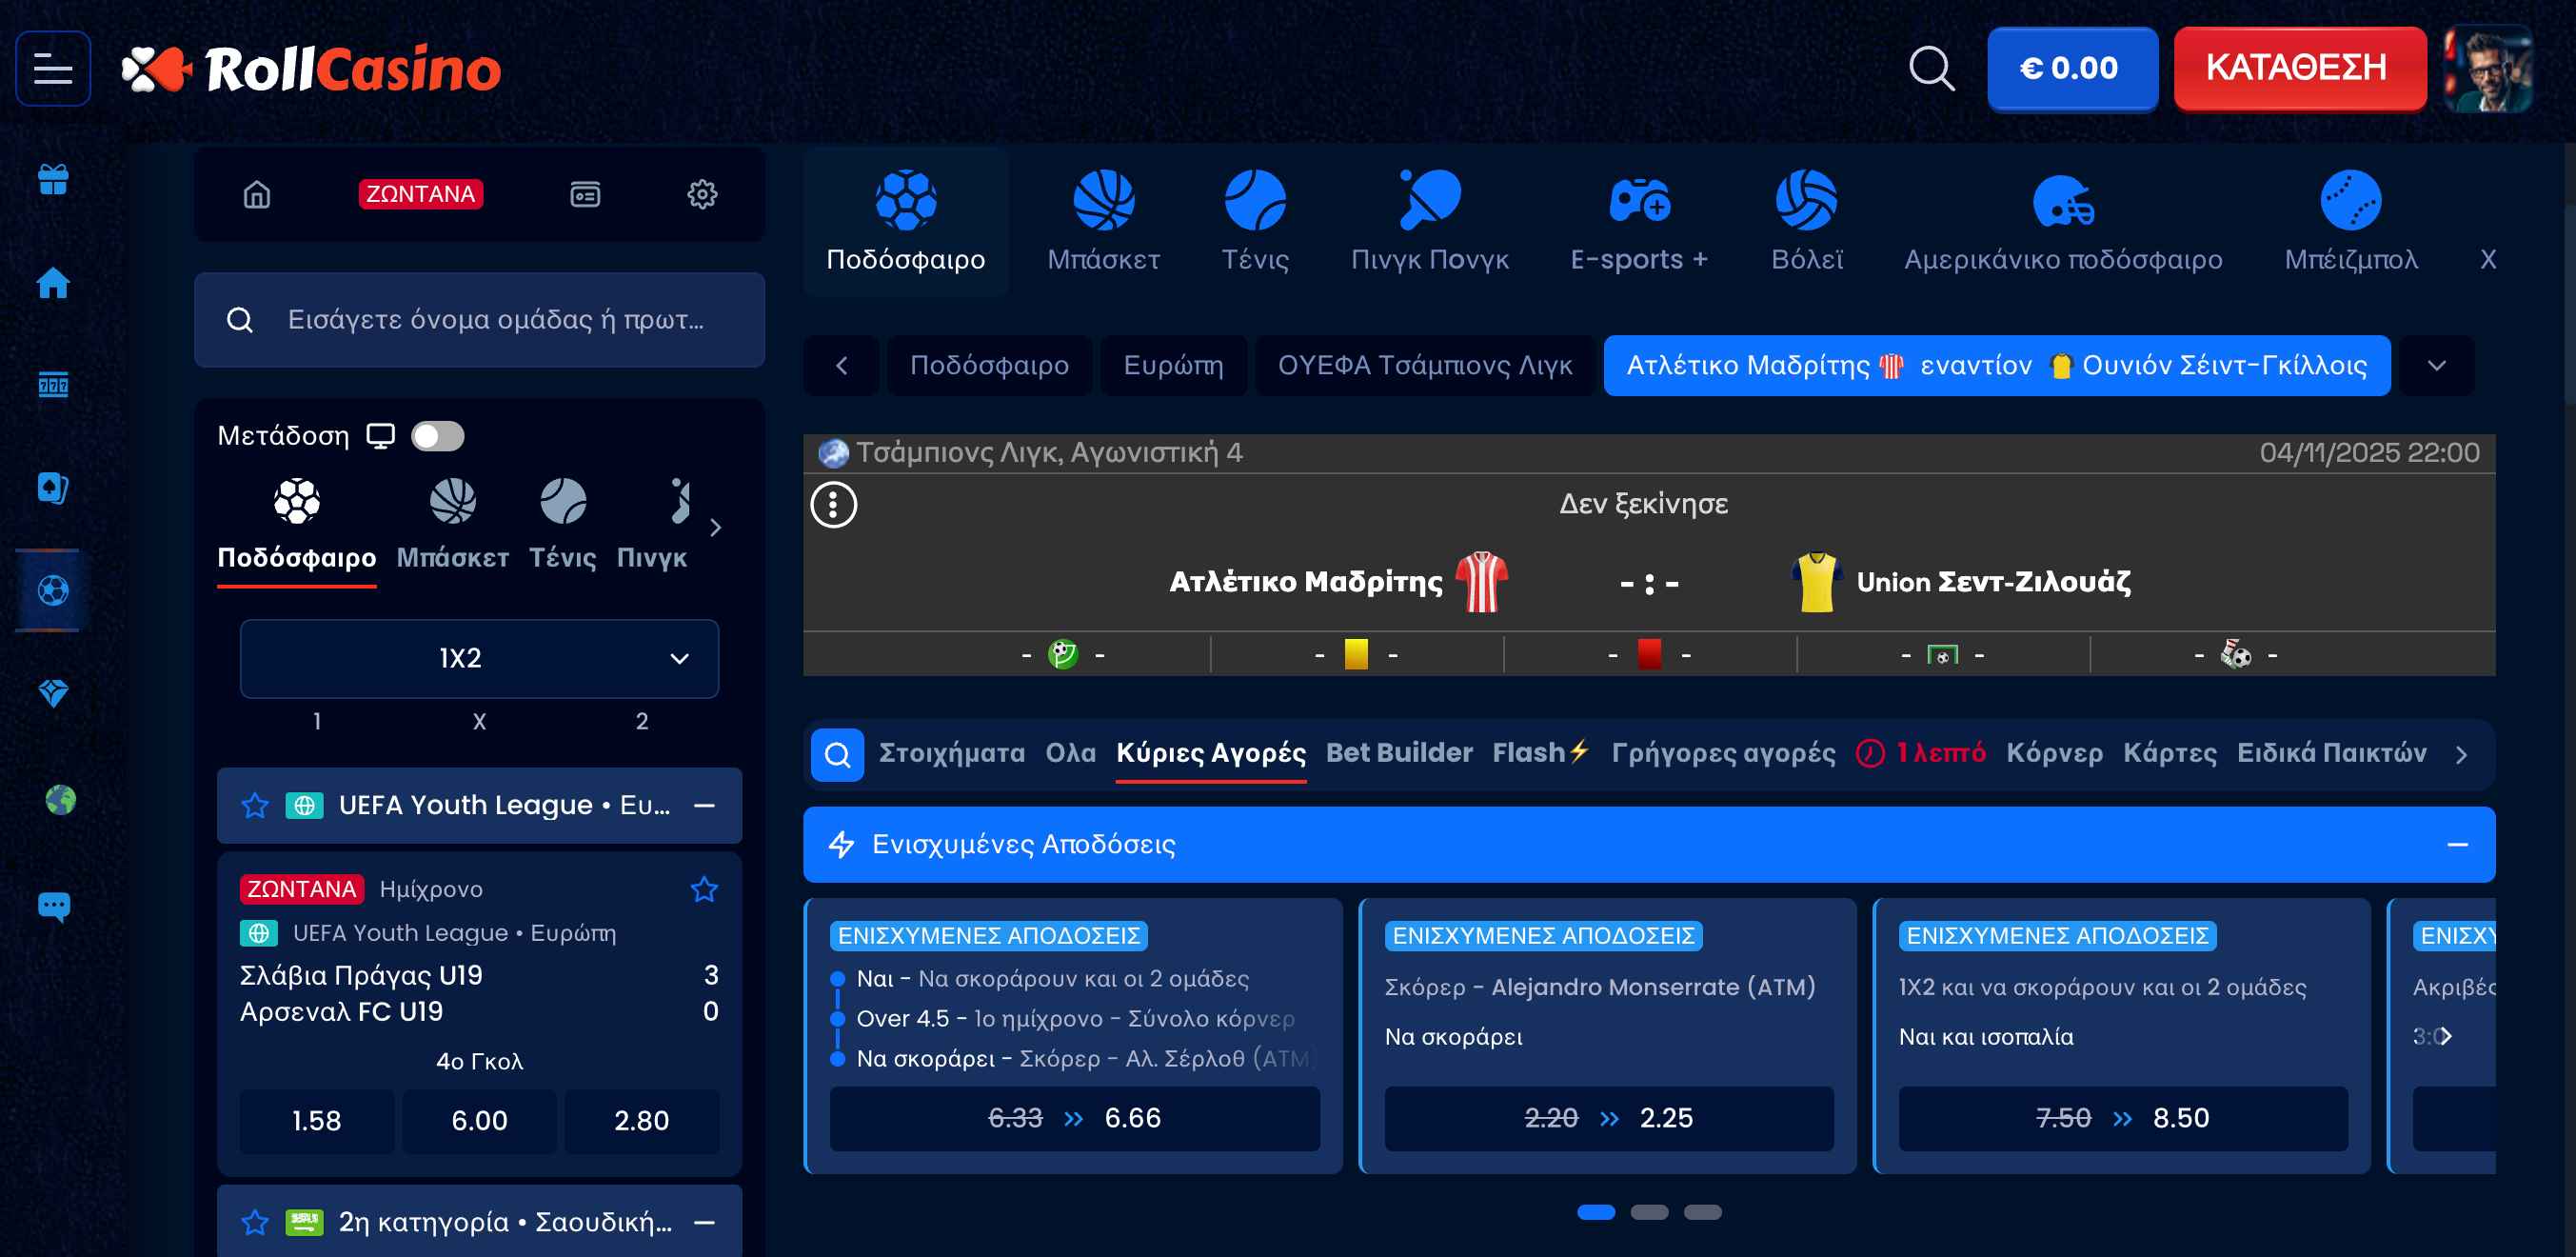
Task: Open the chat support sidebar icon
Action: [x=53, y=906]
